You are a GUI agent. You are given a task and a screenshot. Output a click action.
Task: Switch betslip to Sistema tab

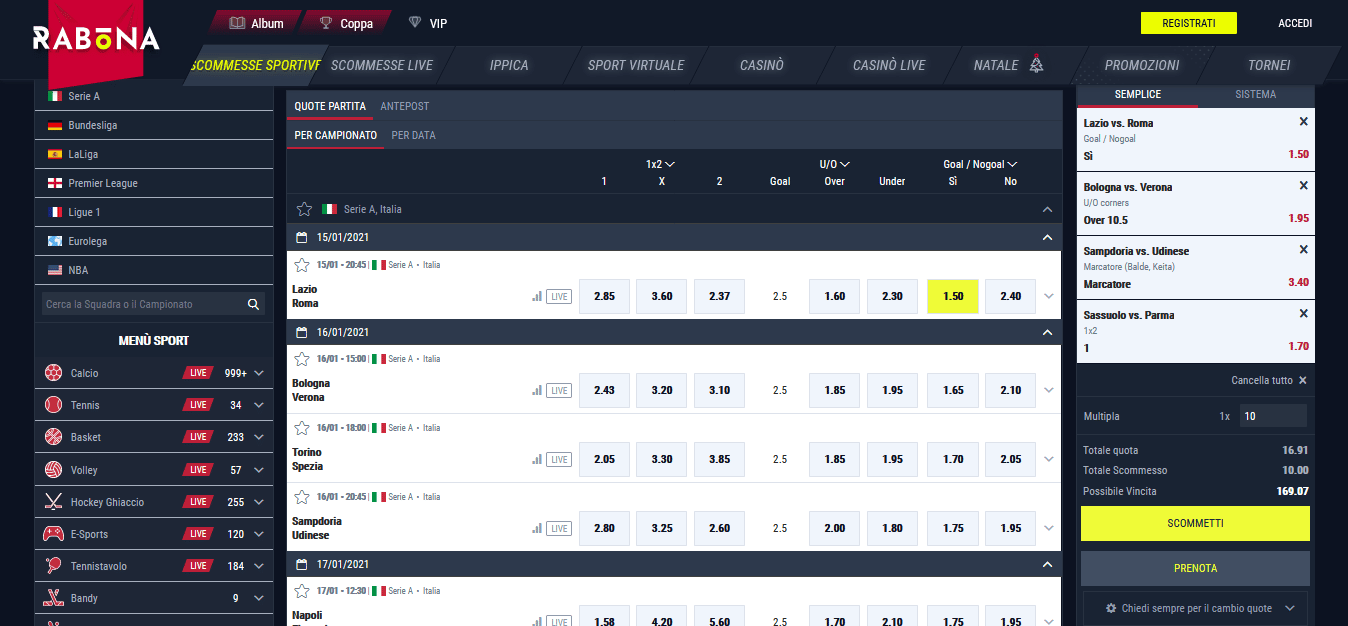[1255, 94]
